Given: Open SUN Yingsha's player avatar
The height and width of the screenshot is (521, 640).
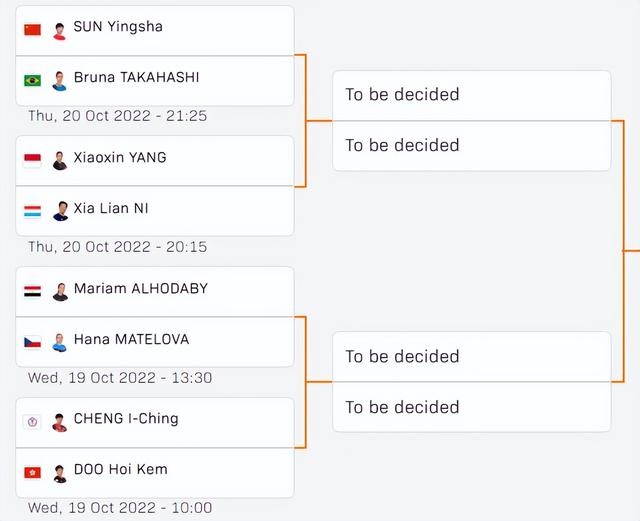Looking at the screenshot, I should 60,31.
